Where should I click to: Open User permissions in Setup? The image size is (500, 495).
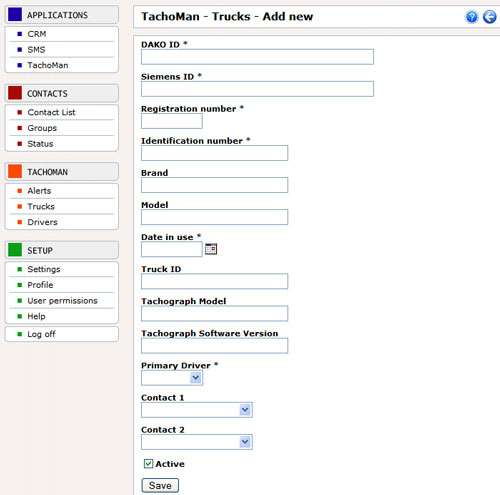click(x=62, y=301)
